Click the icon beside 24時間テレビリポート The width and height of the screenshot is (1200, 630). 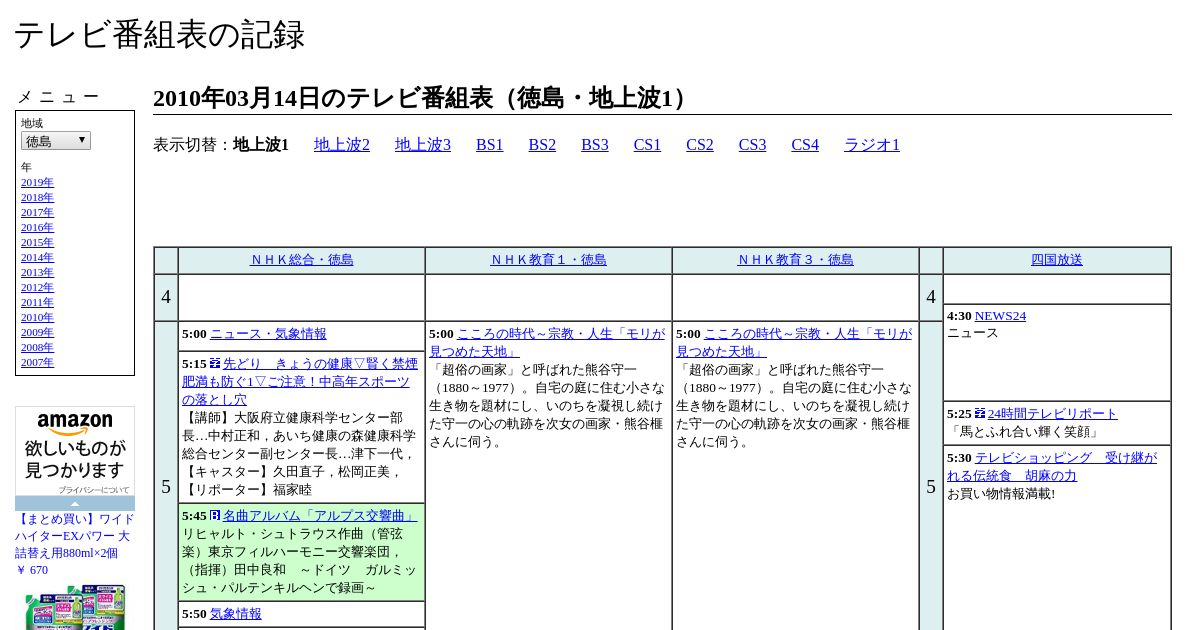980,414
